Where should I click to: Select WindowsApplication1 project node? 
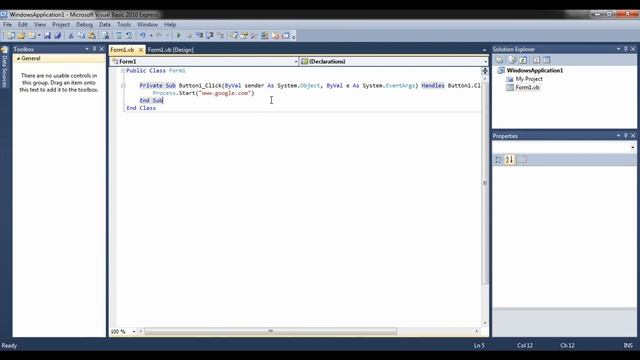click(535, 70)
